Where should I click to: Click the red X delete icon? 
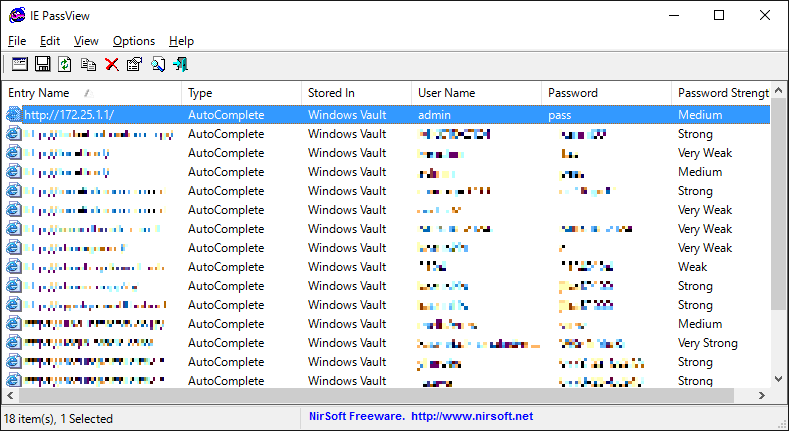click(112, 65)
